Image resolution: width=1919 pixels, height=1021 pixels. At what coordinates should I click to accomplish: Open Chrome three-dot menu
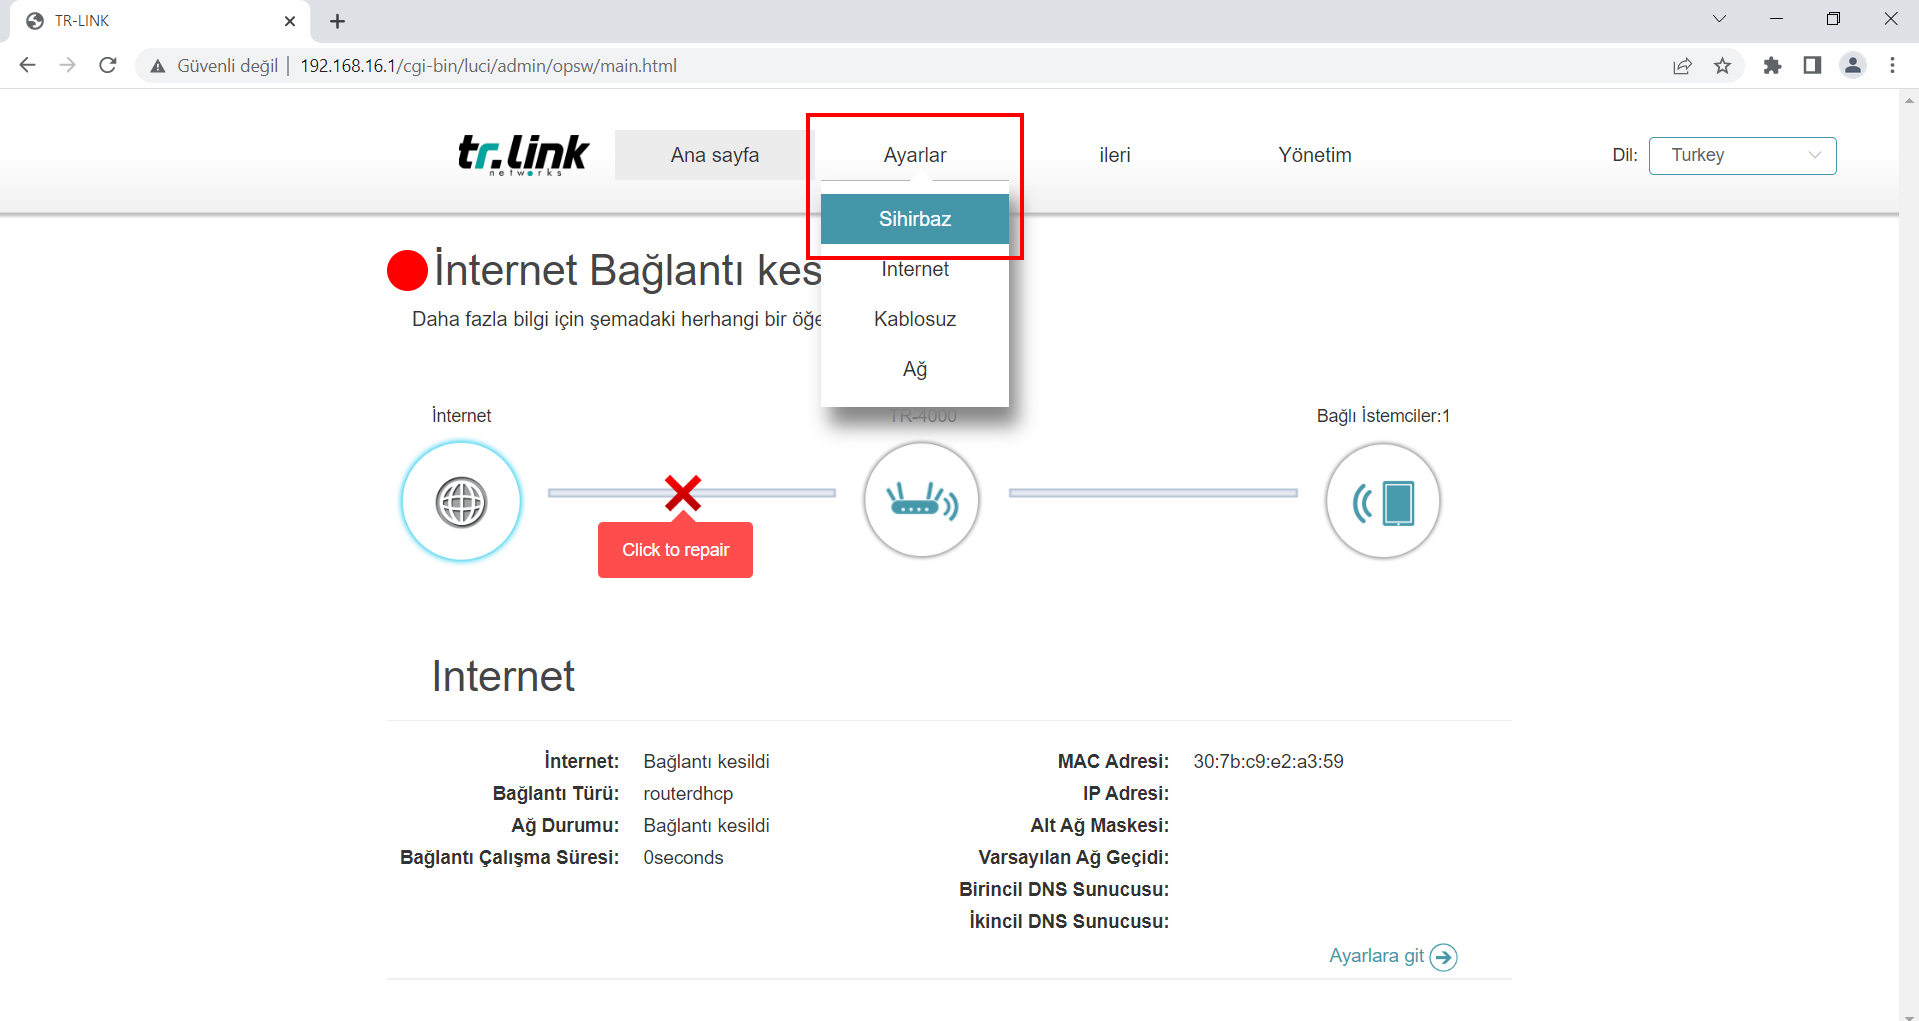click(1892, 66)
